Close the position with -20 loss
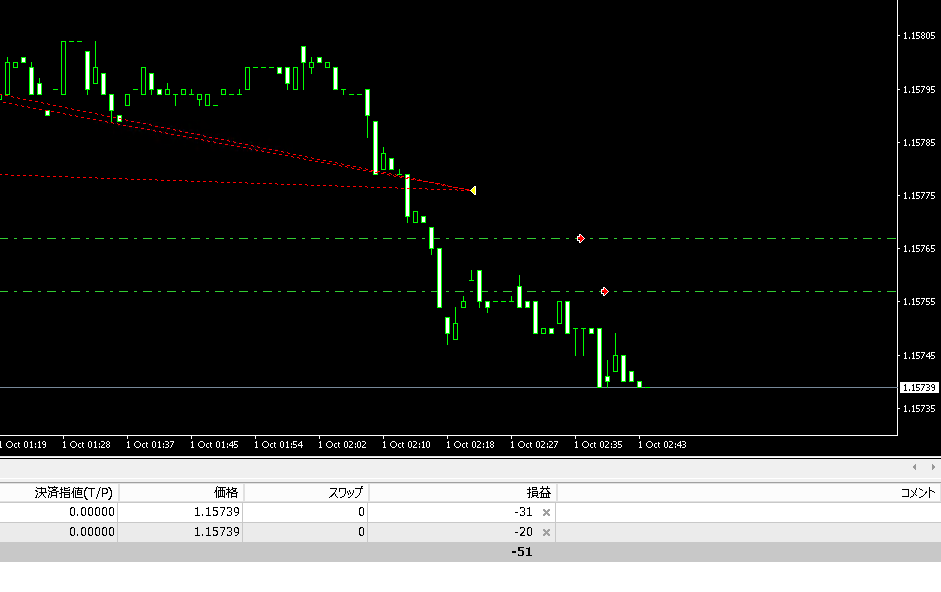Screen dimensions: 941x592 tap(546, 532)
